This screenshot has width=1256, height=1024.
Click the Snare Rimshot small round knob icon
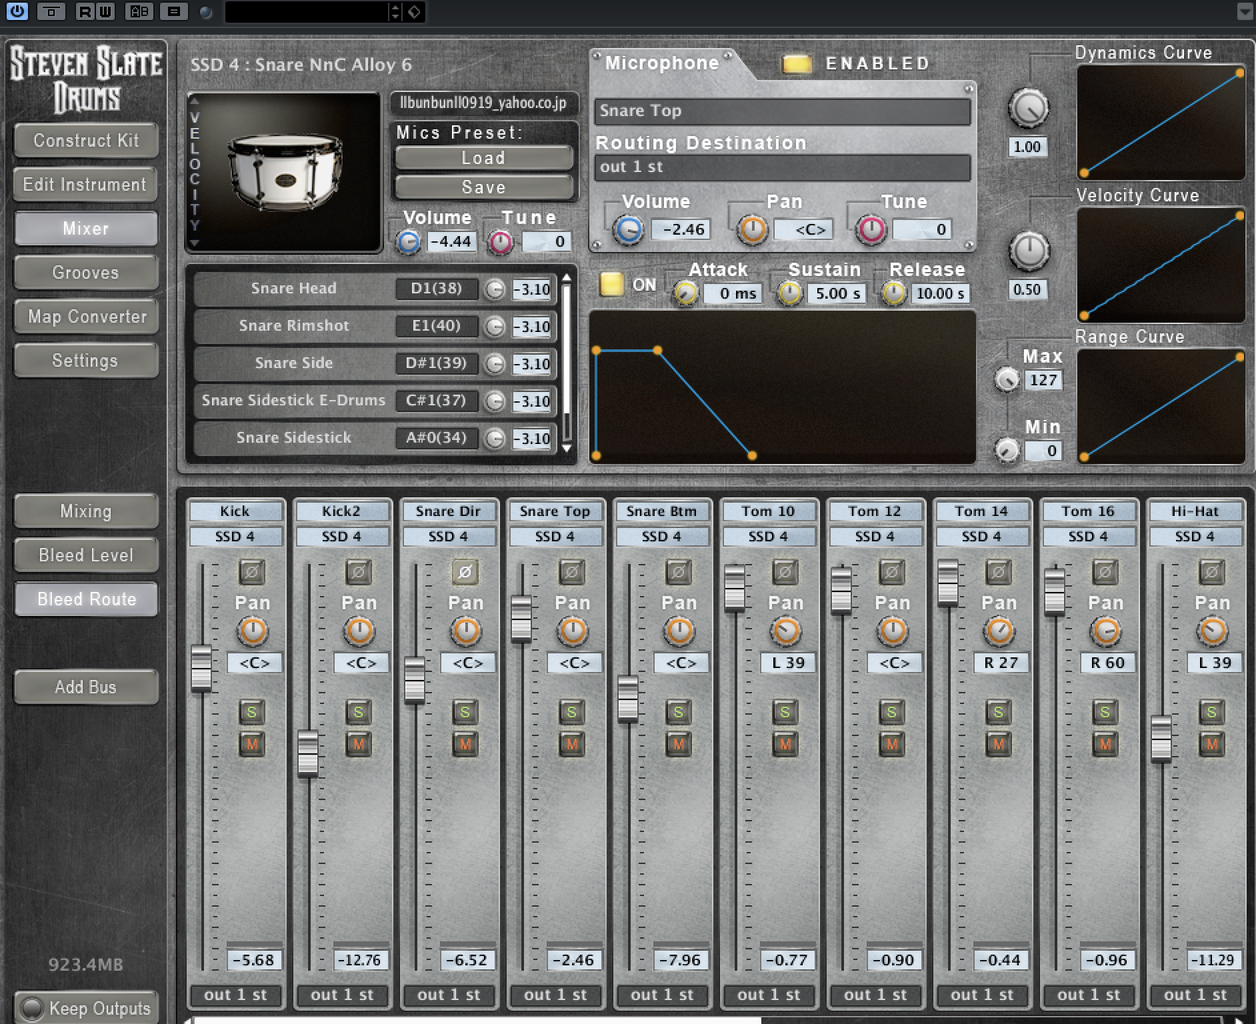(x=494, y=326)
